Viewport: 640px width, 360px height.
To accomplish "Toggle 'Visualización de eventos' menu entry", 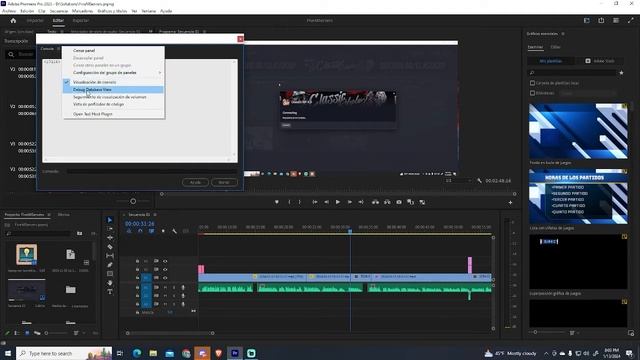I will [x=113, y=82].
